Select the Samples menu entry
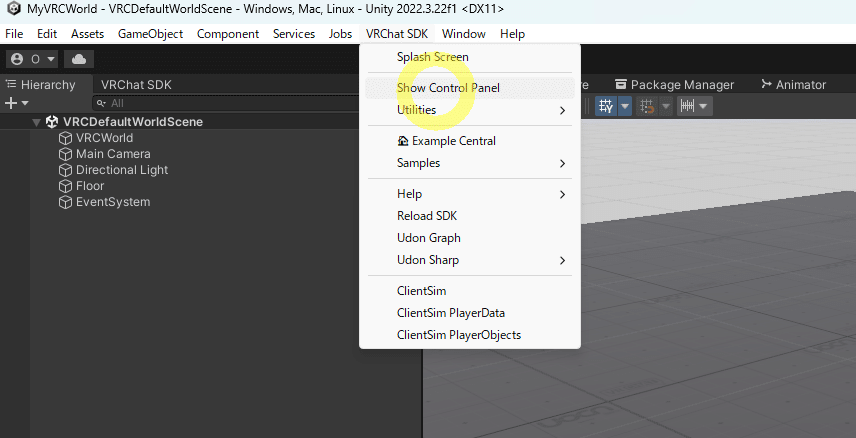 (469, 163)
